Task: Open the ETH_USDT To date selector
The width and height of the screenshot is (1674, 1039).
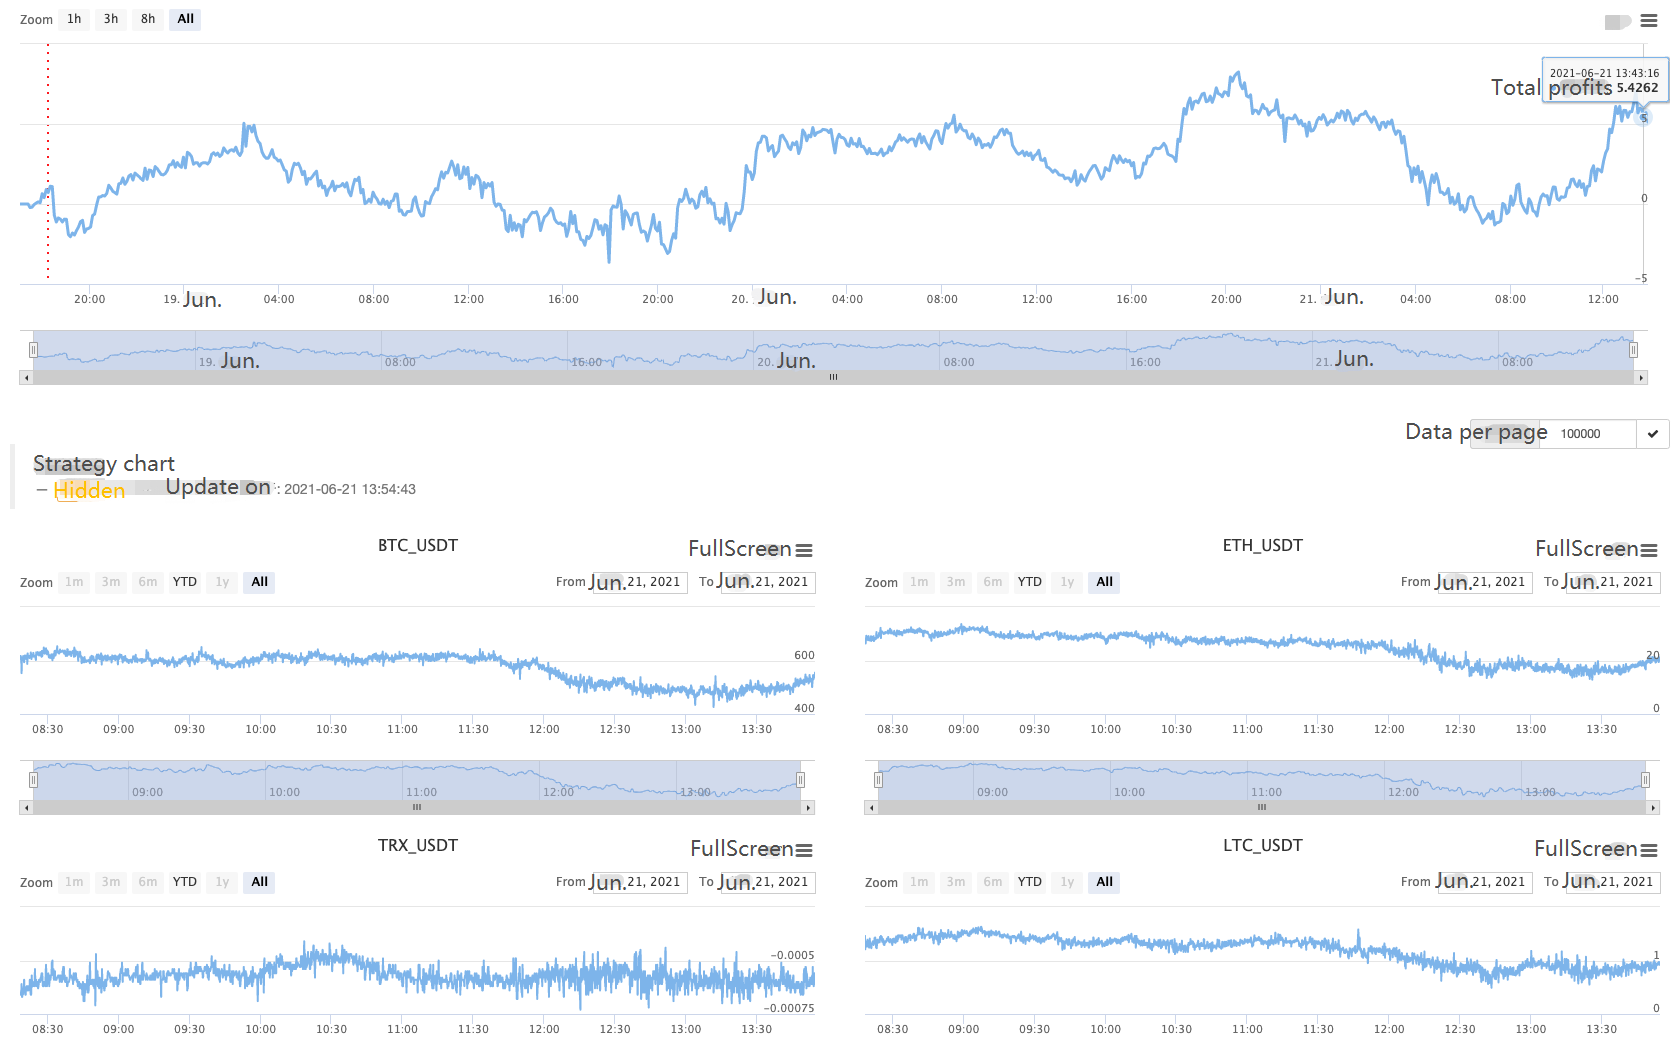Action: click(1611, 582)
